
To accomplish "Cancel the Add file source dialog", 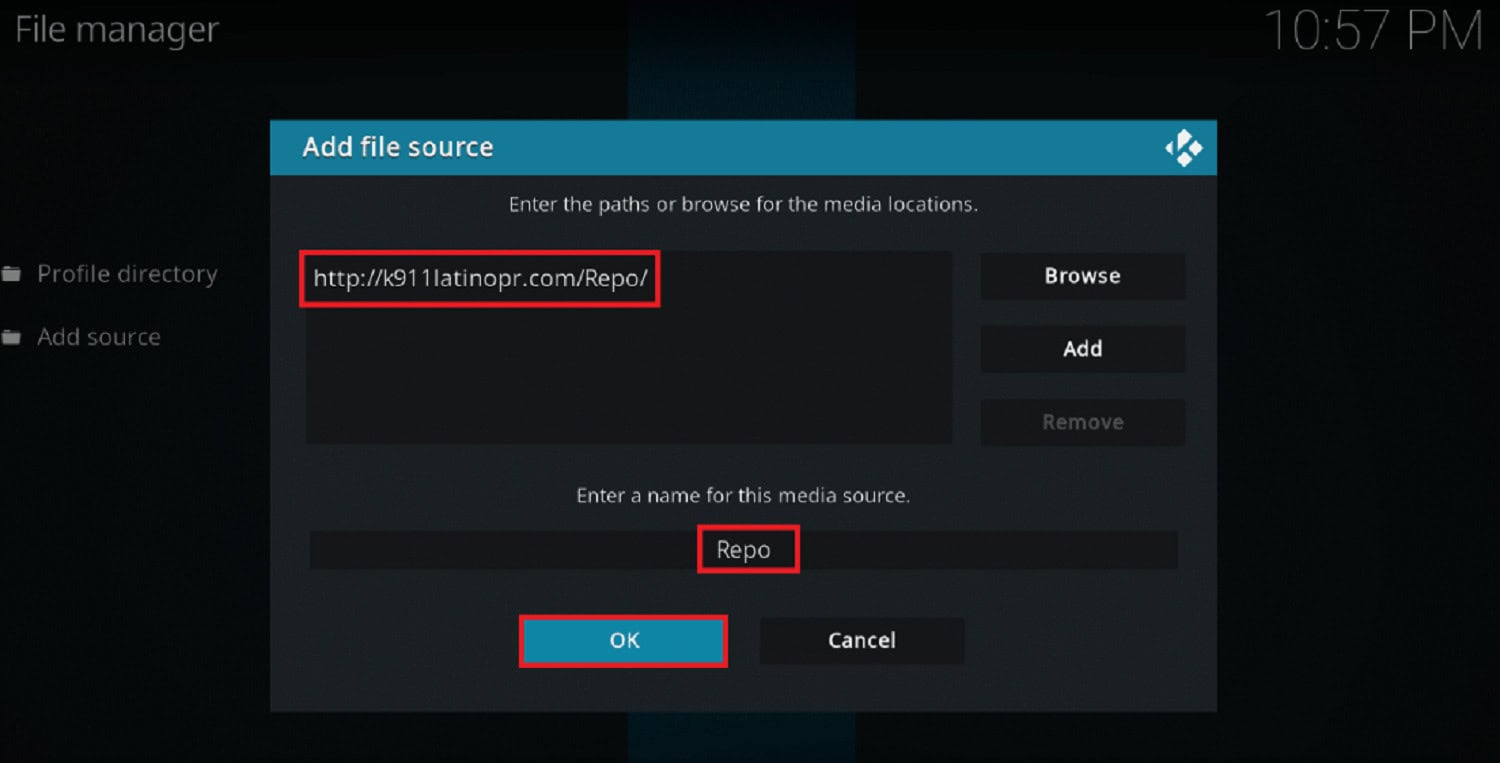I will pyautogui.click(x=862, y=641).
